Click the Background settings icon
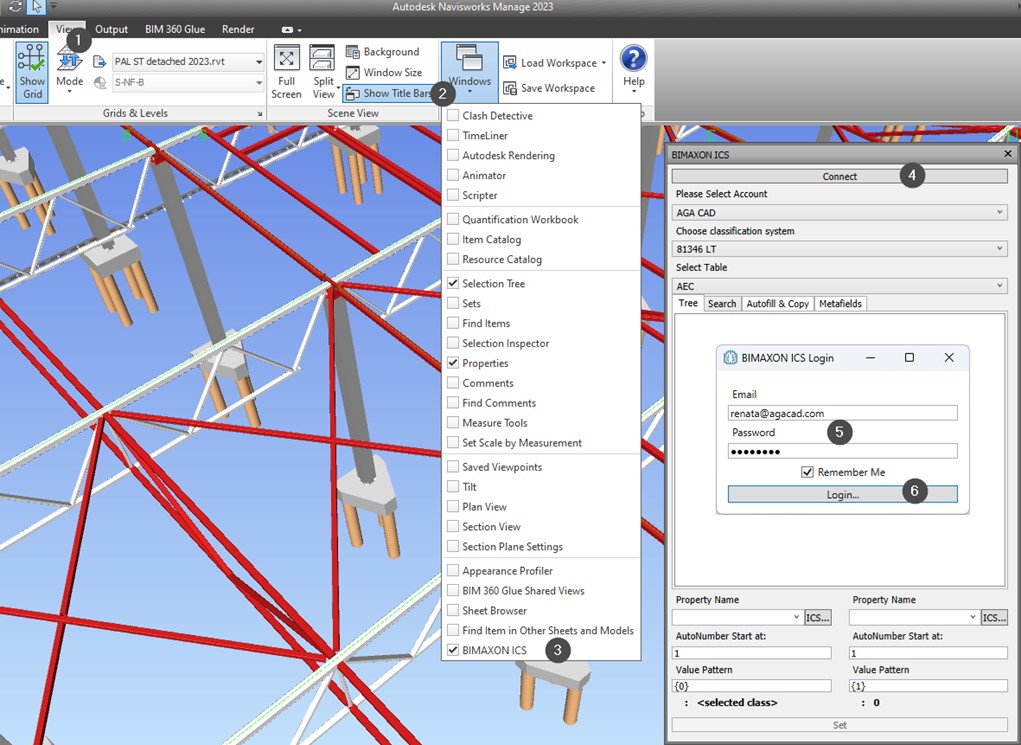This screenshot has width=1021, height=745. tap(352, 51)
